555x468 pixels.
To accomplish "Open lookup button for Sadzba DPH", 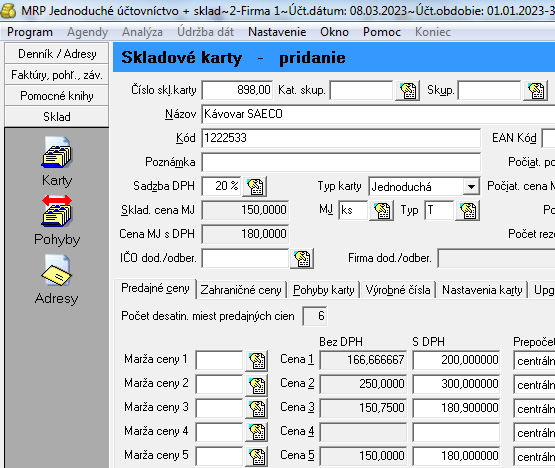I will coord(255,187).
